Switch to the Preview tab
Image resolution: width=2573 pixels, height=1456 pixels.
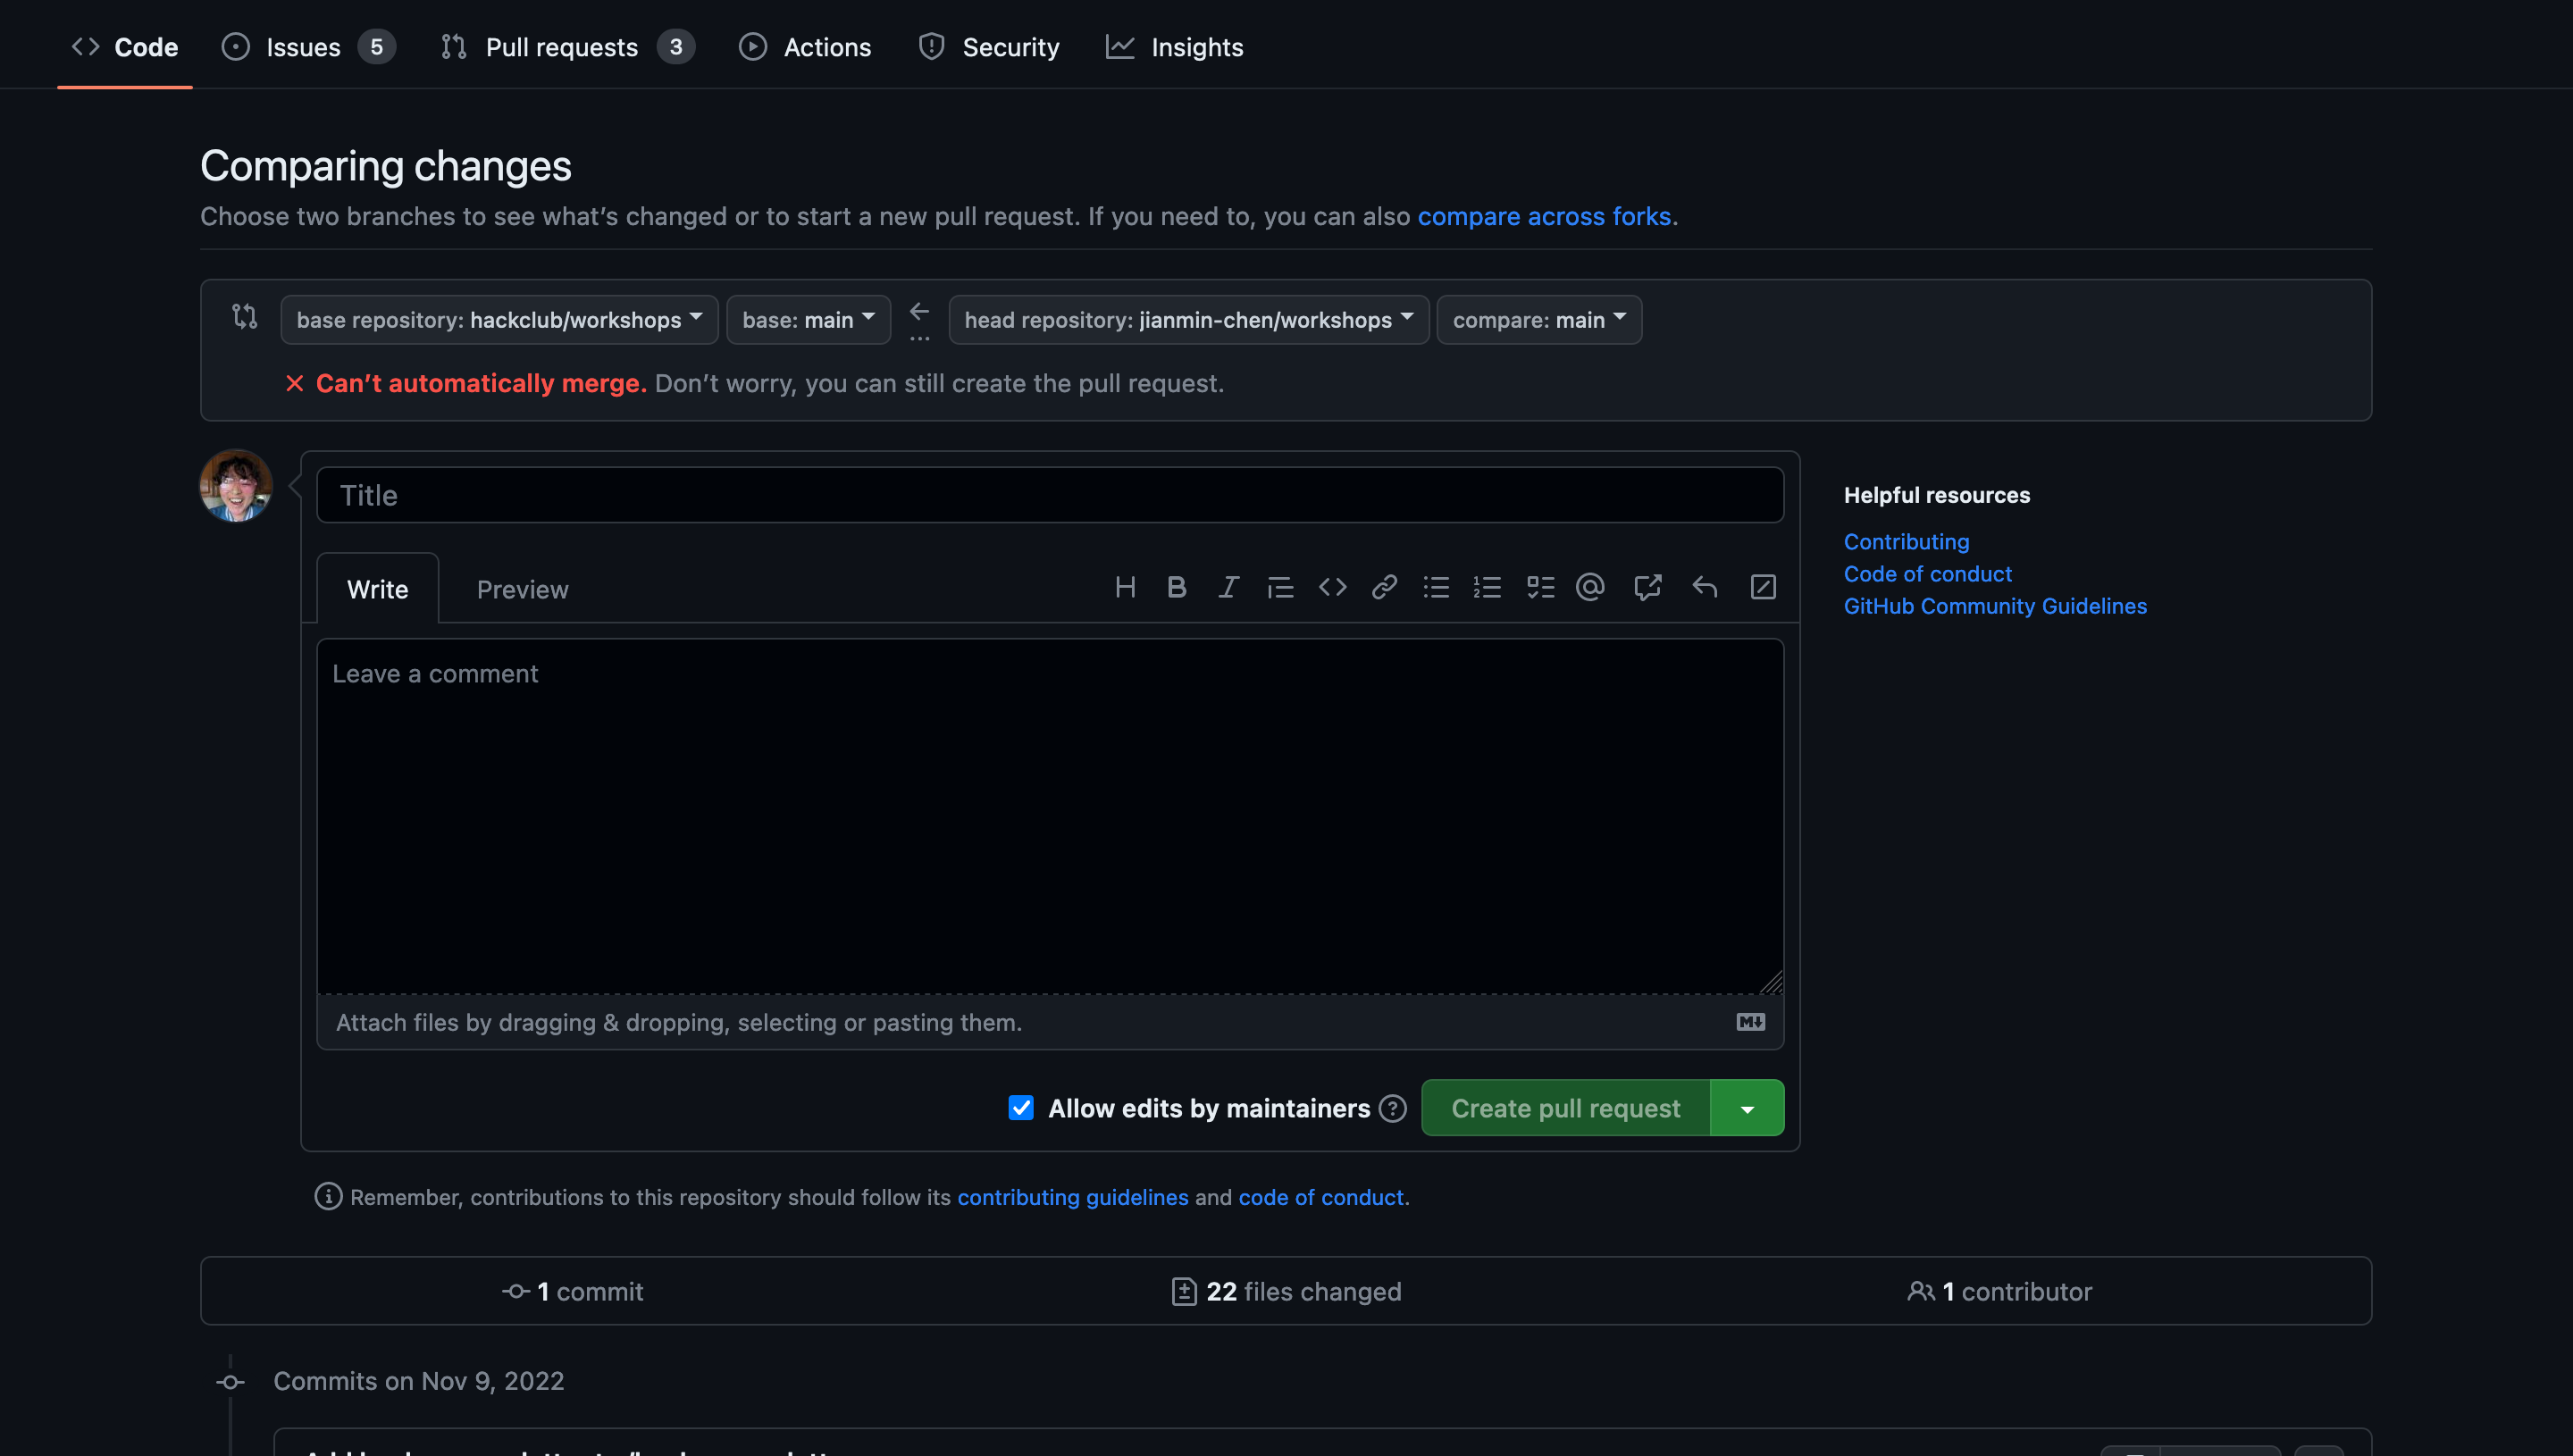tap(522, 589)
